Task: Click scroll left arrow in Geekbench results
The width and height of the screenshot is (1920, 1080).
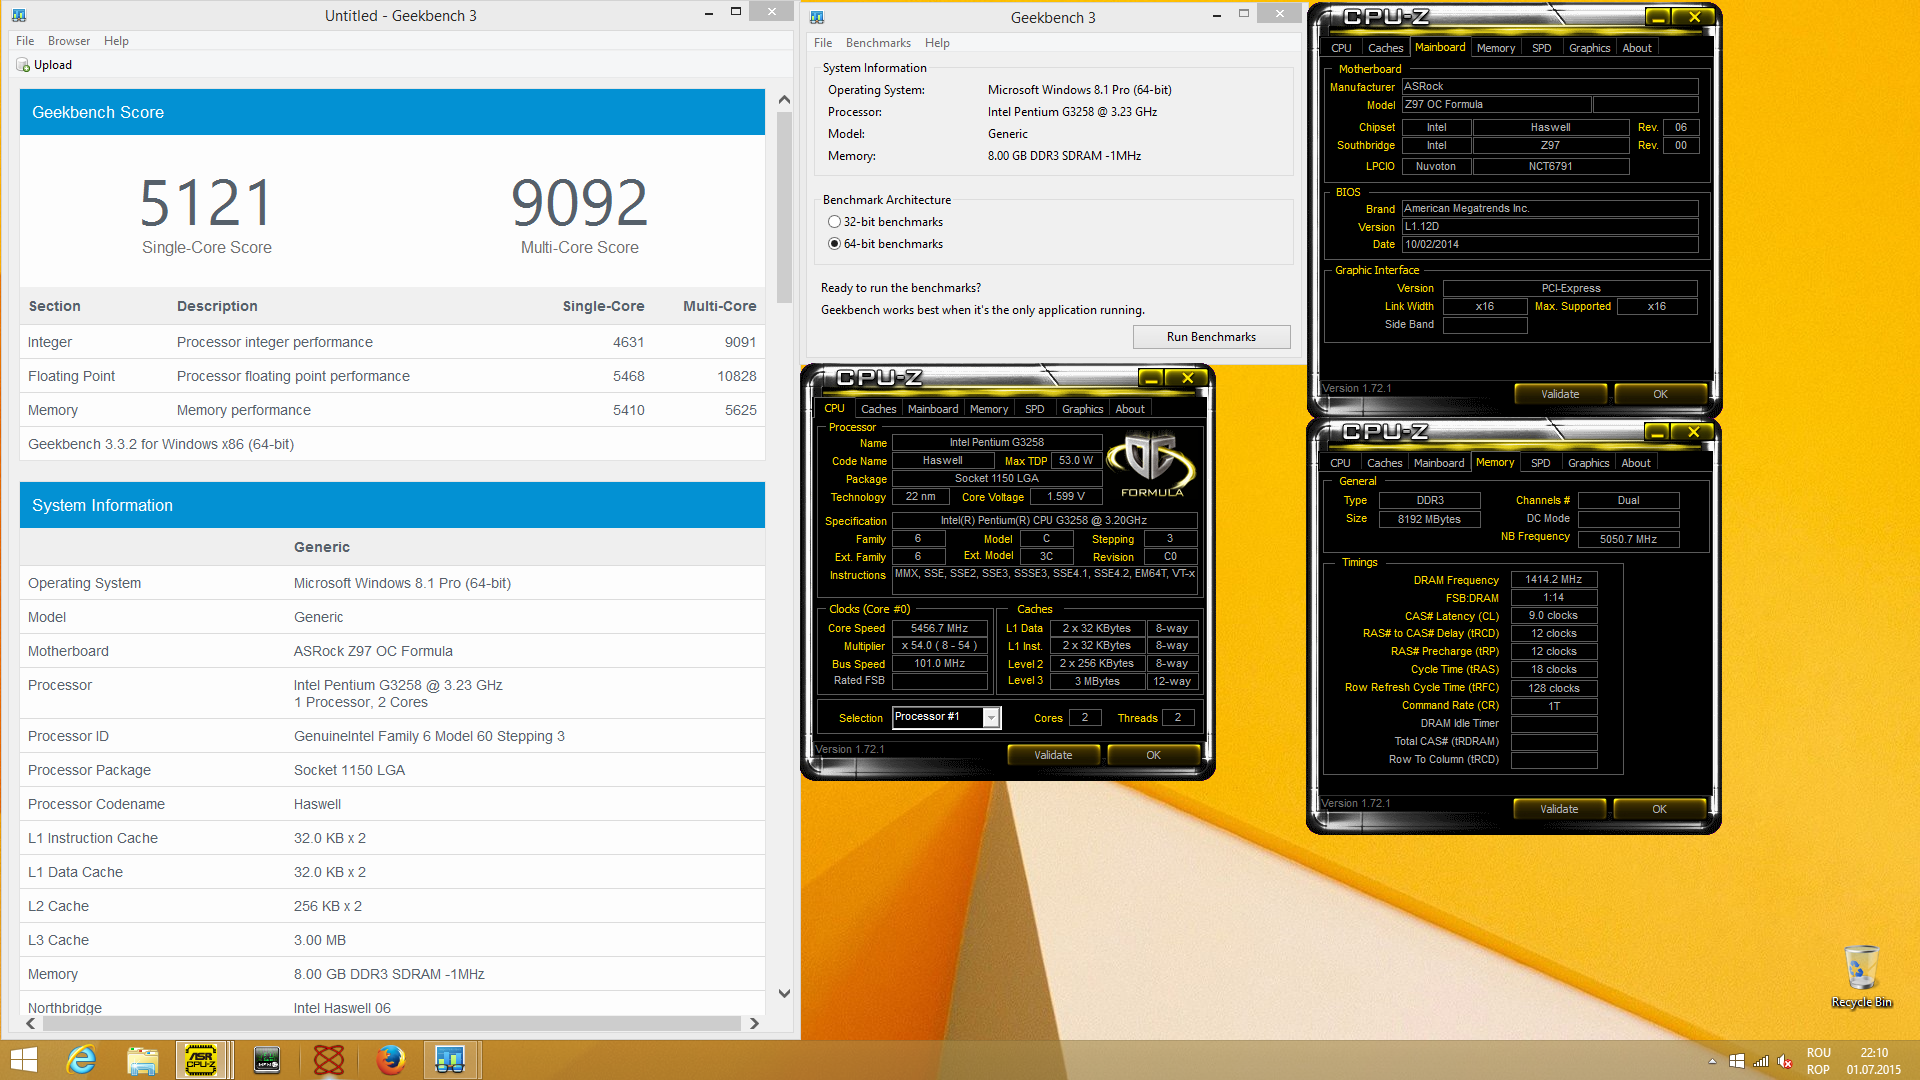Action: coord(31,1023)
